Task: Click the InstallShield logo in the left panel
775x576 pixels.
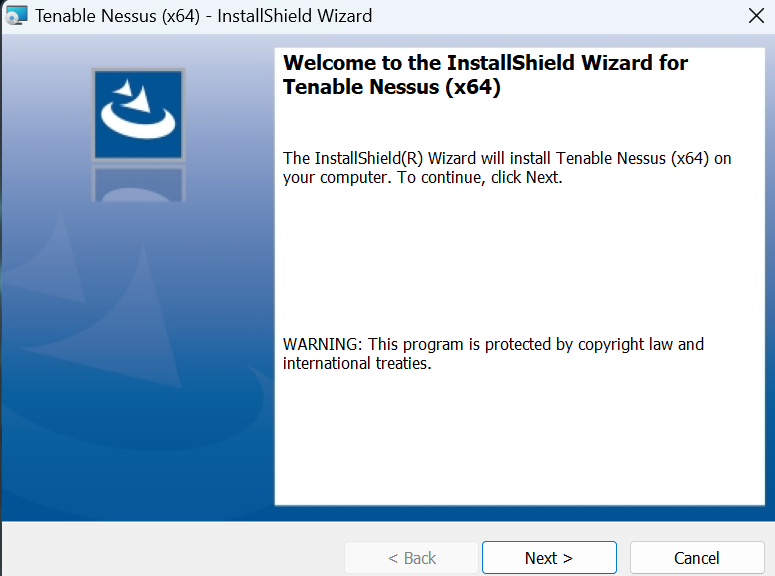Action: click(x=138, y=115)
